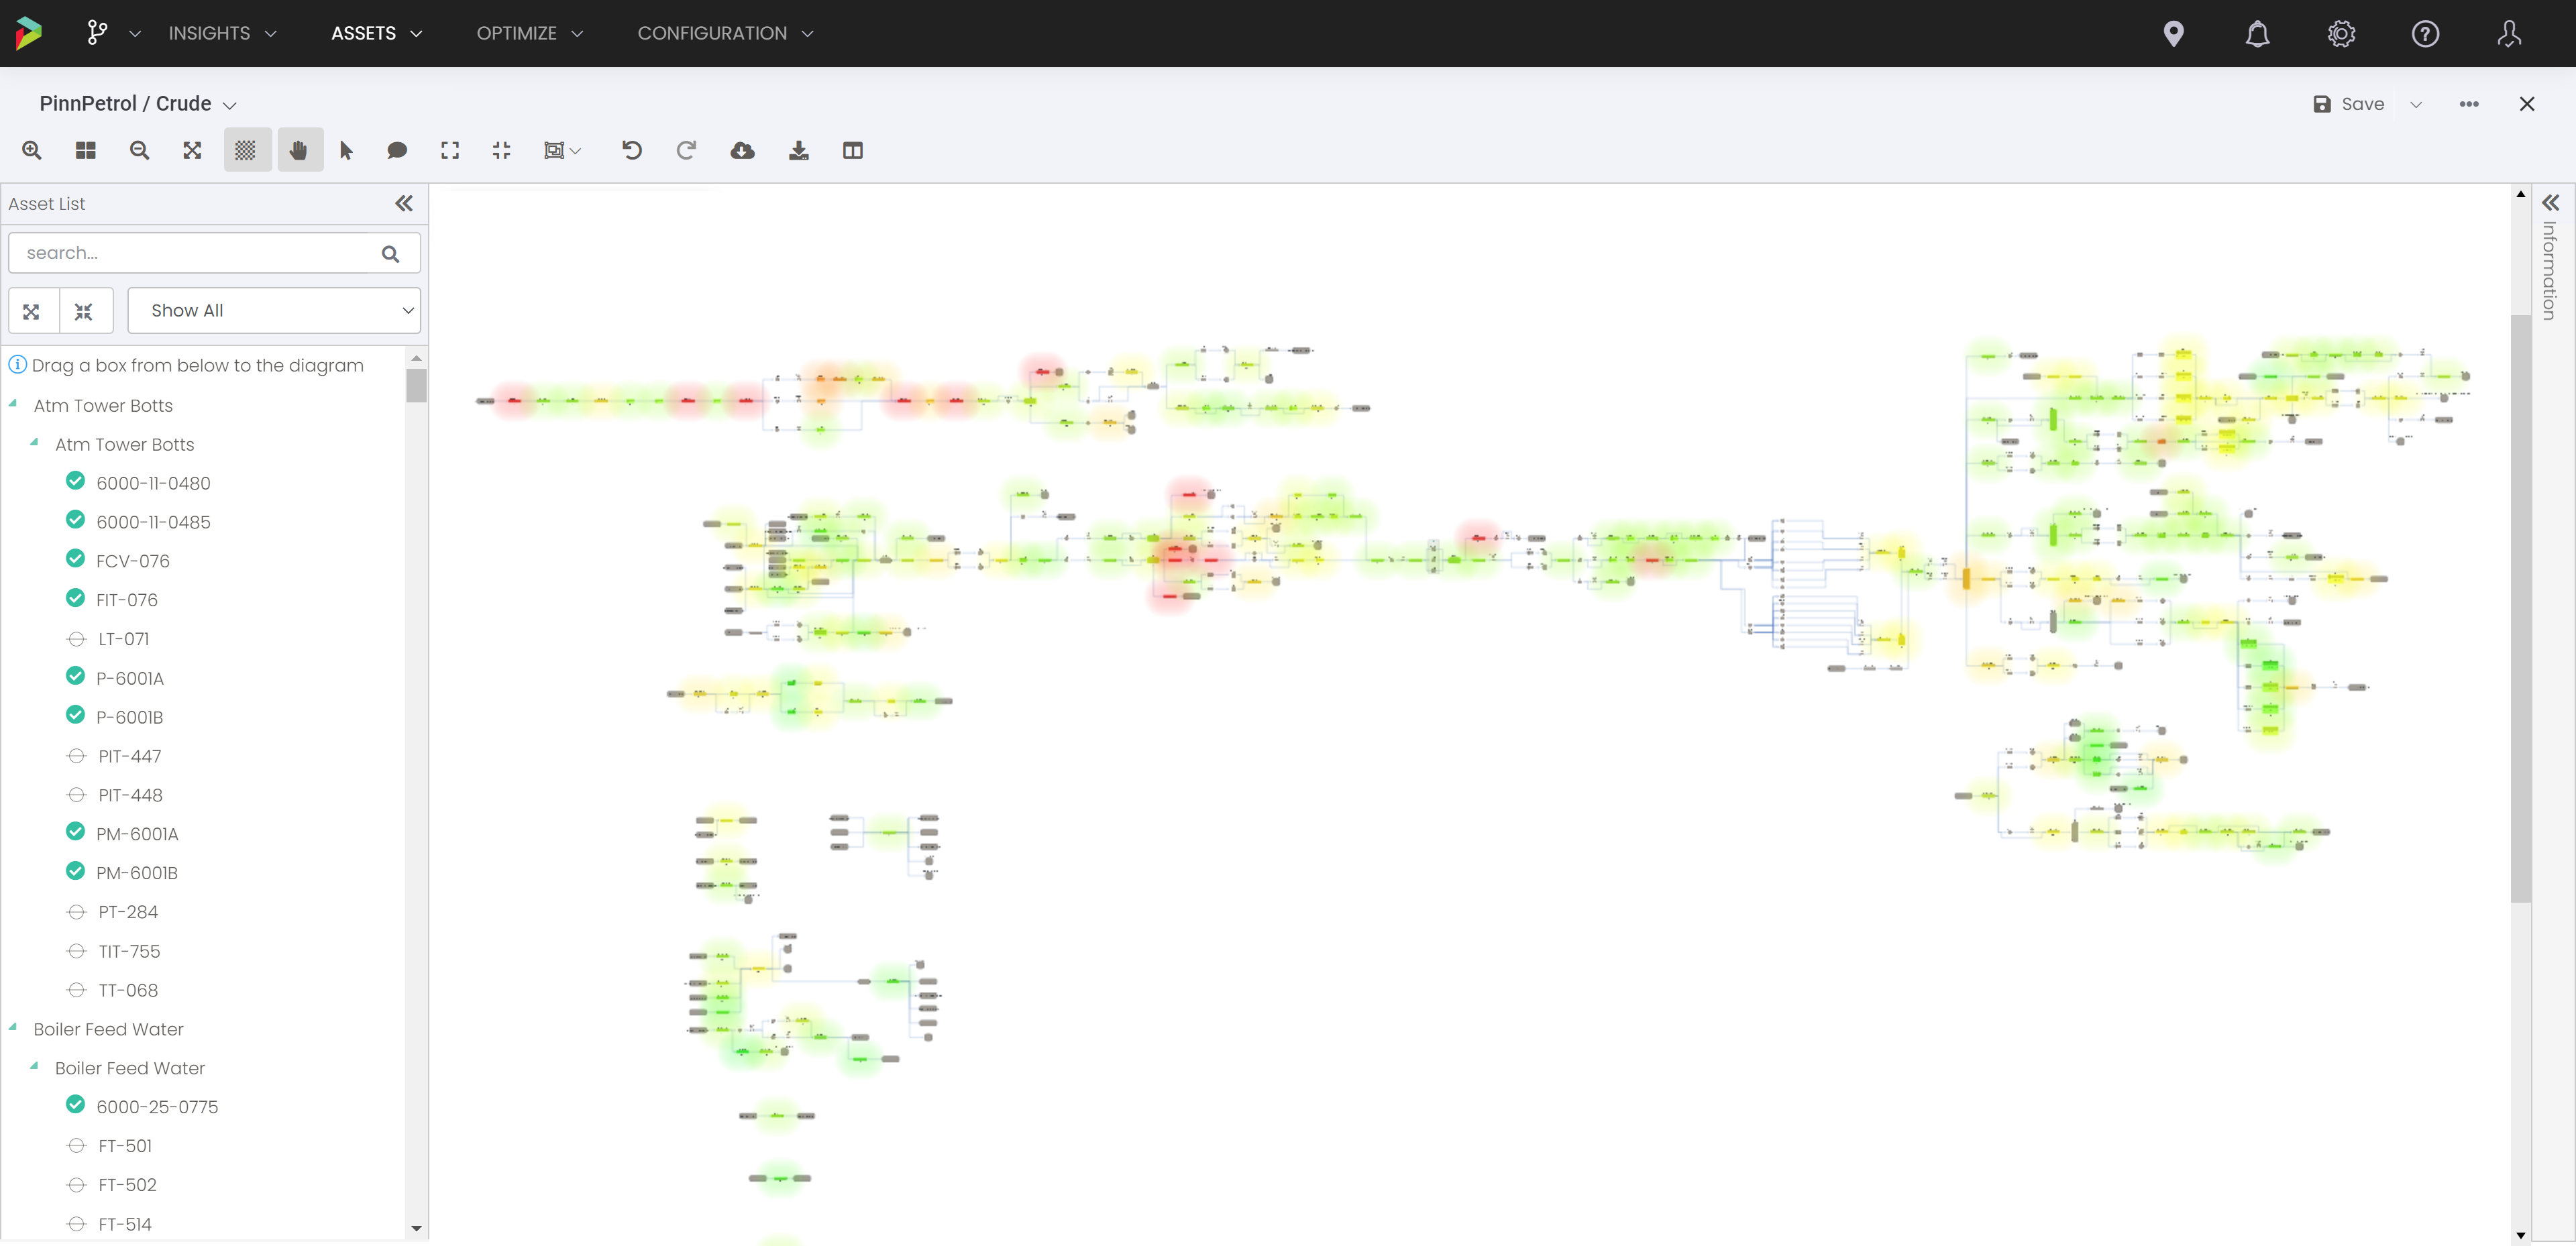
Task: Click the diagram vertical scrollbar down arrow
Action: click(x=2521, y=1236)
